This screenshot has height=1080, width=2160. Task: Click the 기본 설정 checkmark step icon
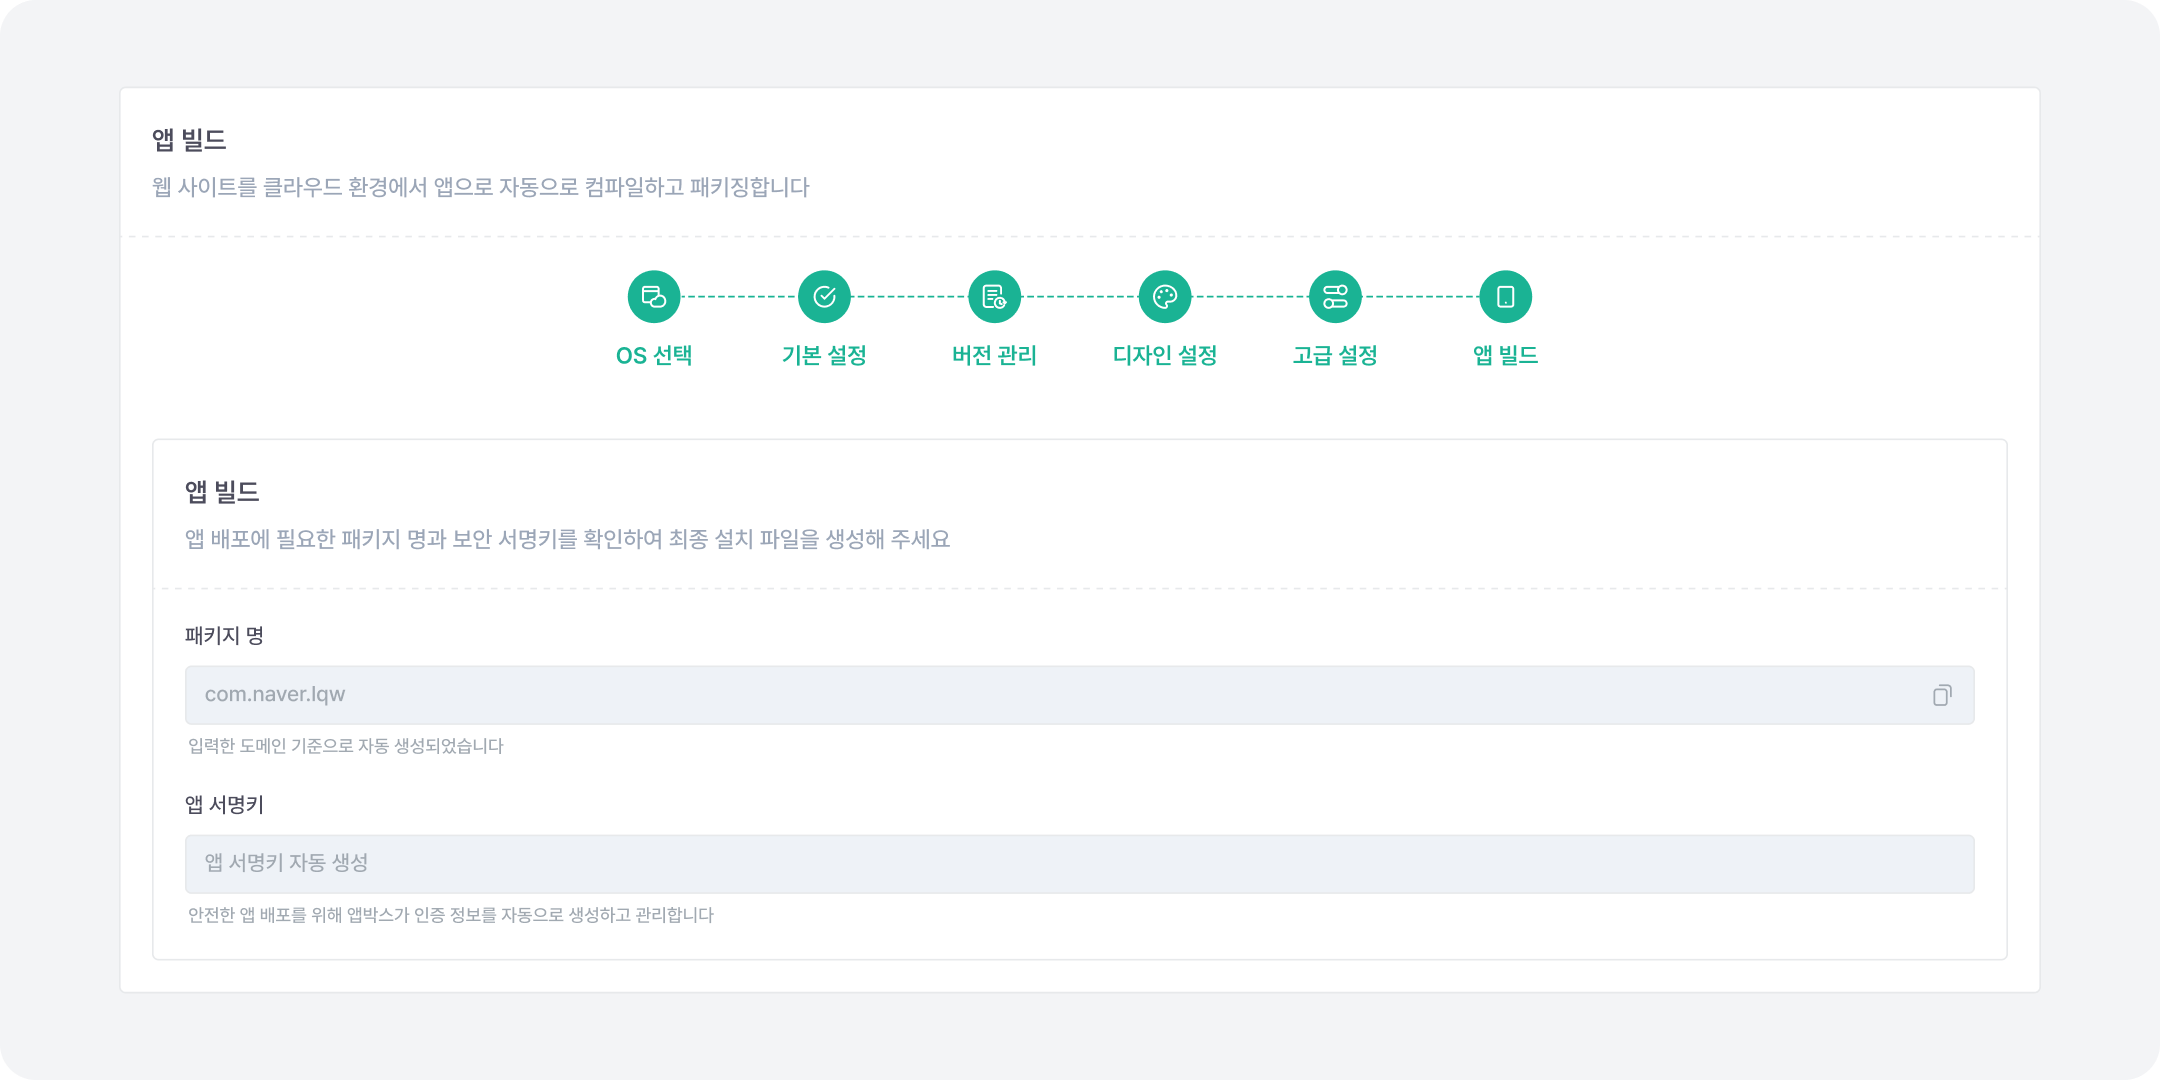(x=824, y=297)
